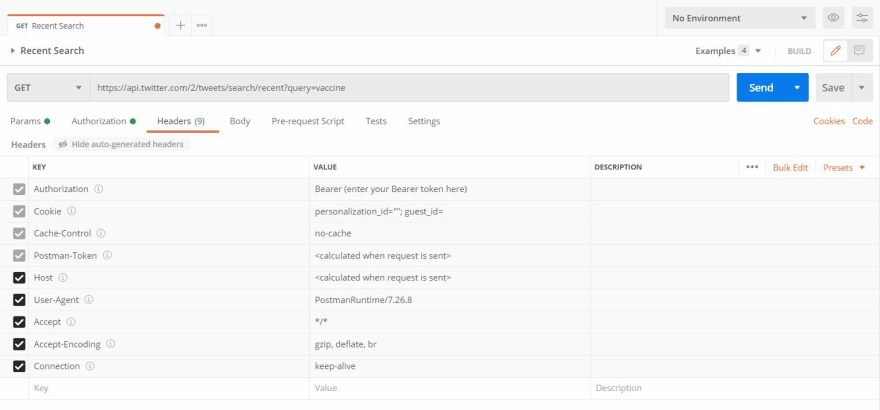Open the comments icon beside the pencil
The width and height of the screenshot is (880, 410).
point(859,50)
